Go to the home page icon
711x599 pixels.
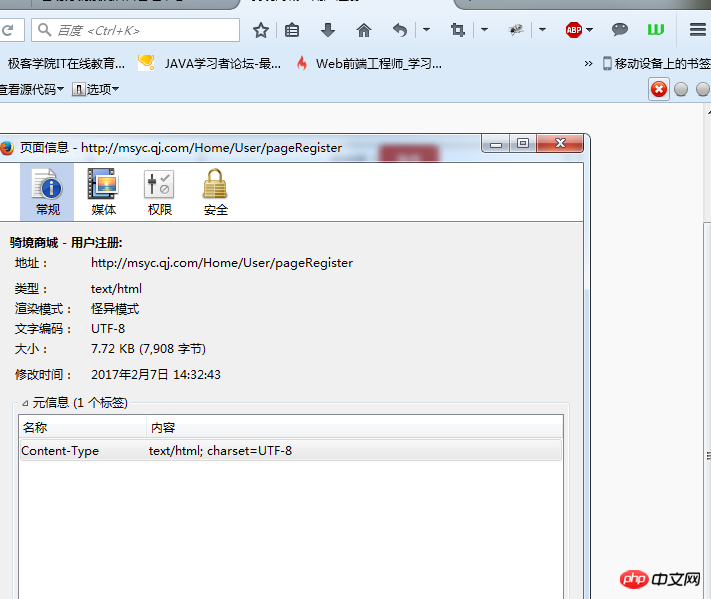click(364, 30)
